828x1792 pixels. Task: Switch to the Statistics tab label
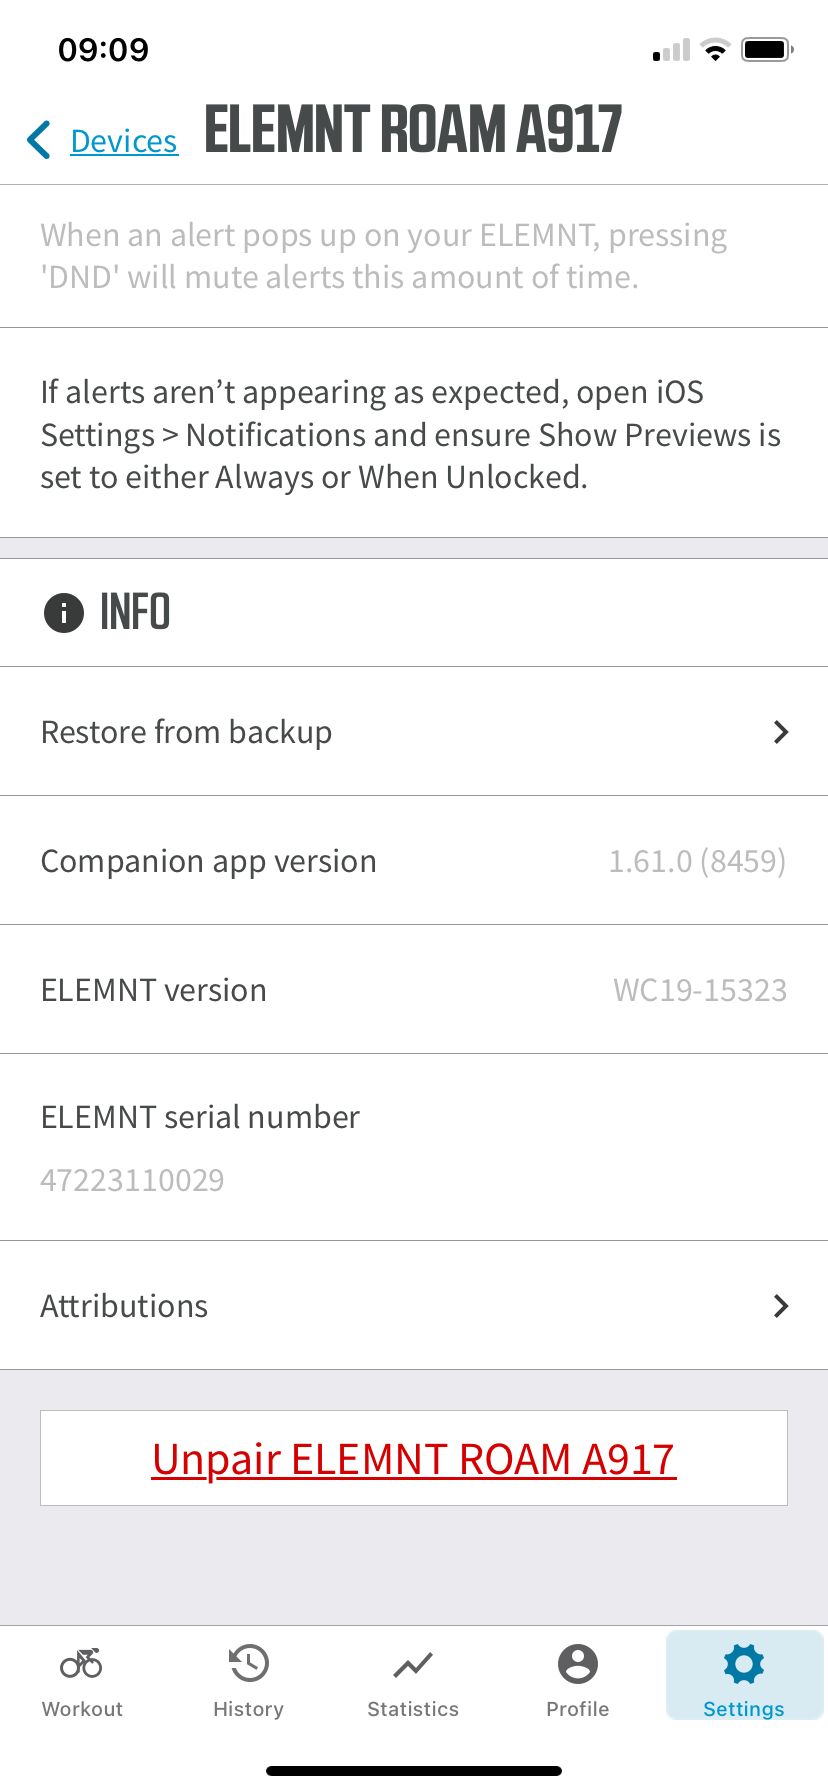[x=413, y=1709]
